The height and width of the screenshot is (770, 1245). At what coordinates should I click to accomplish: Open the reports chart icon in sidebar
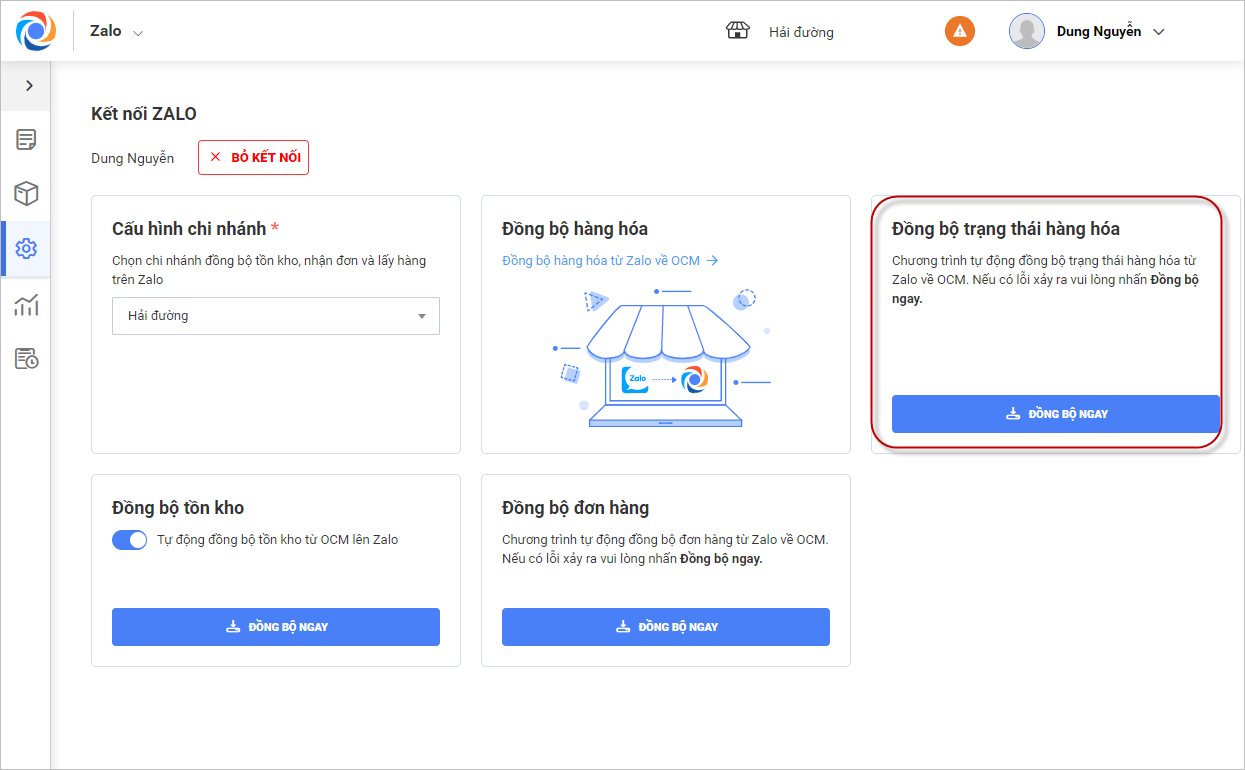tap(26, 304)
